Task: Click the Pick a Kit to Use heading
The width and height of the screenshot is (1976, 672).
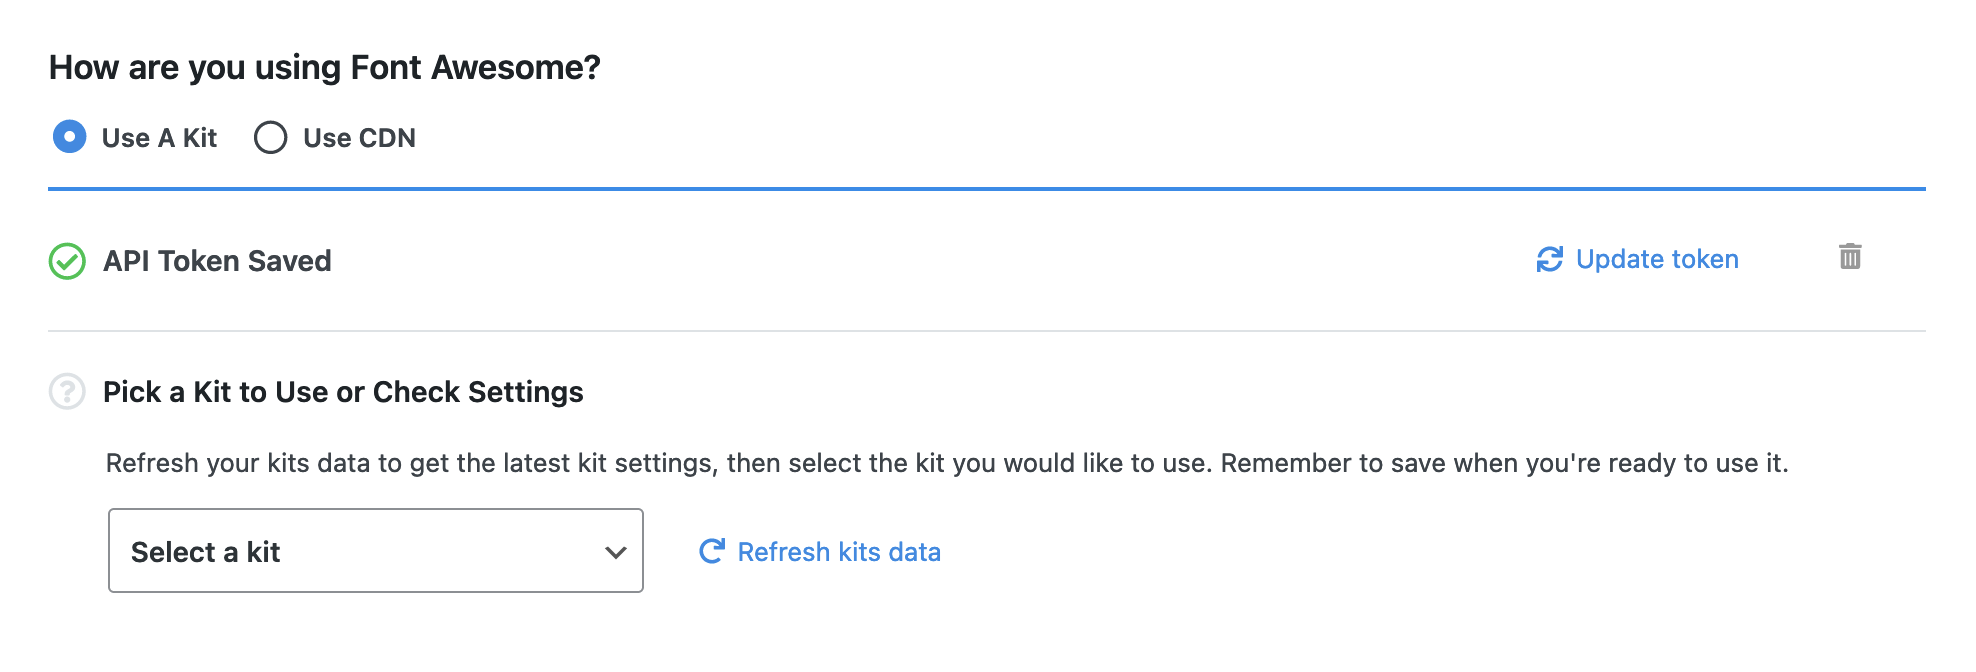Action: point(343,392)
